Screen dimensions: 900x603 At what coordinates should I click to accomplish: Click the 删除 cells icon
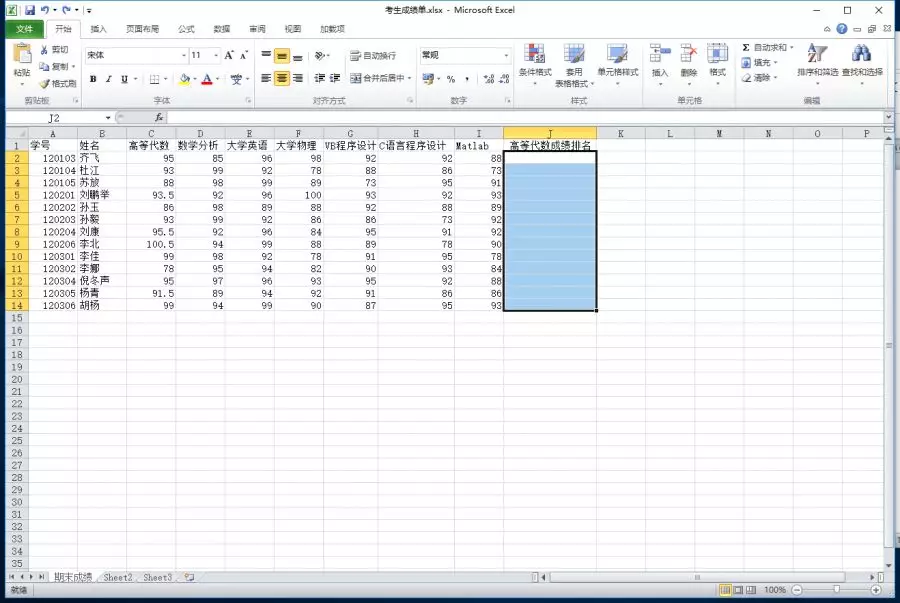(688, 54)
